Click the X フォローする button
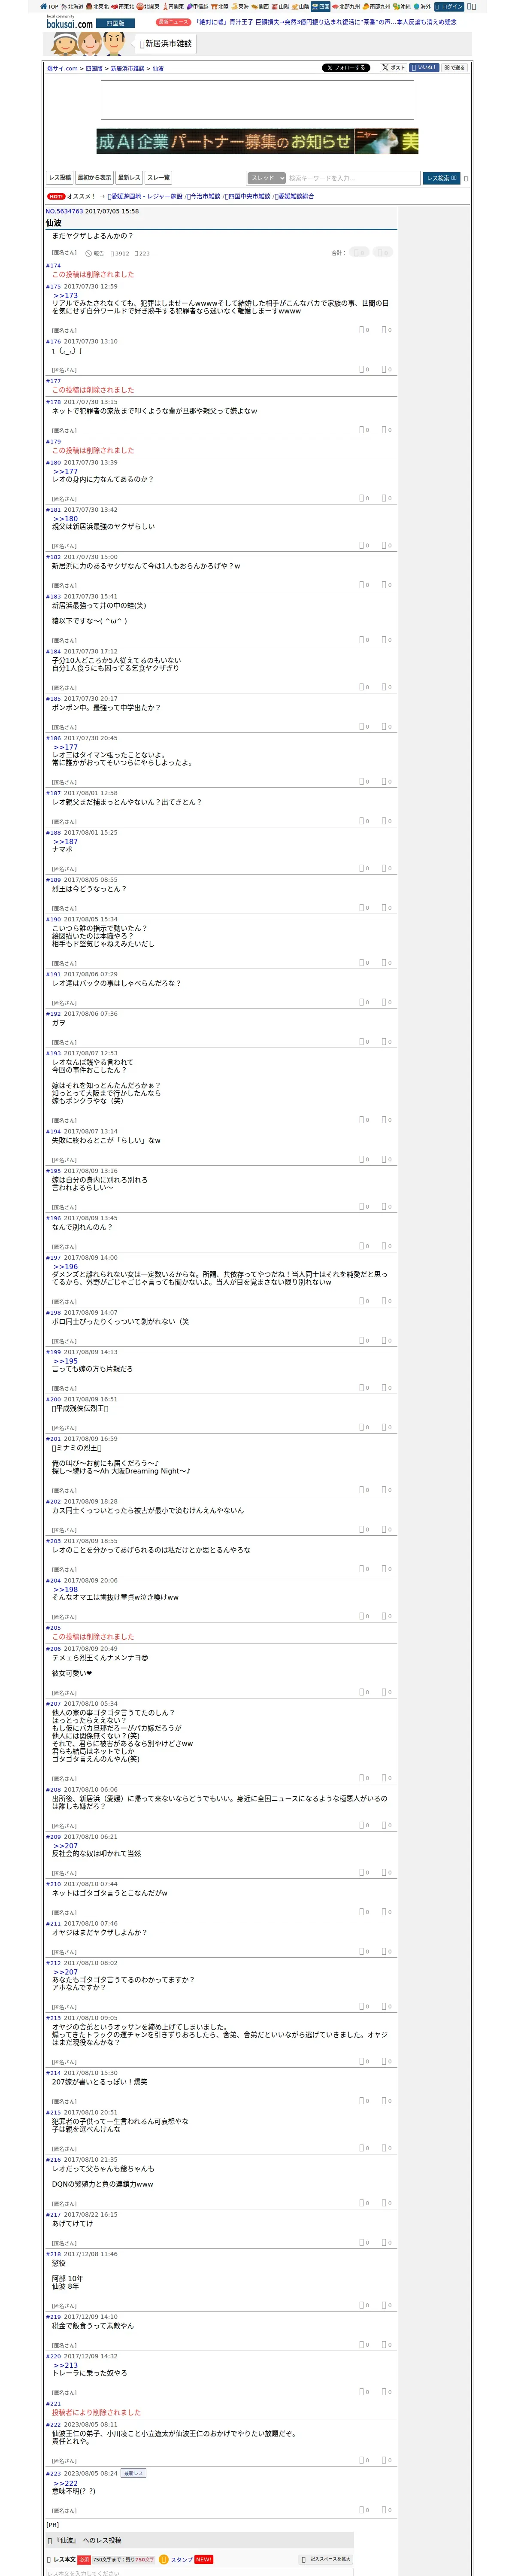This screenshot has width=515, height=2576. pos(346,68)
